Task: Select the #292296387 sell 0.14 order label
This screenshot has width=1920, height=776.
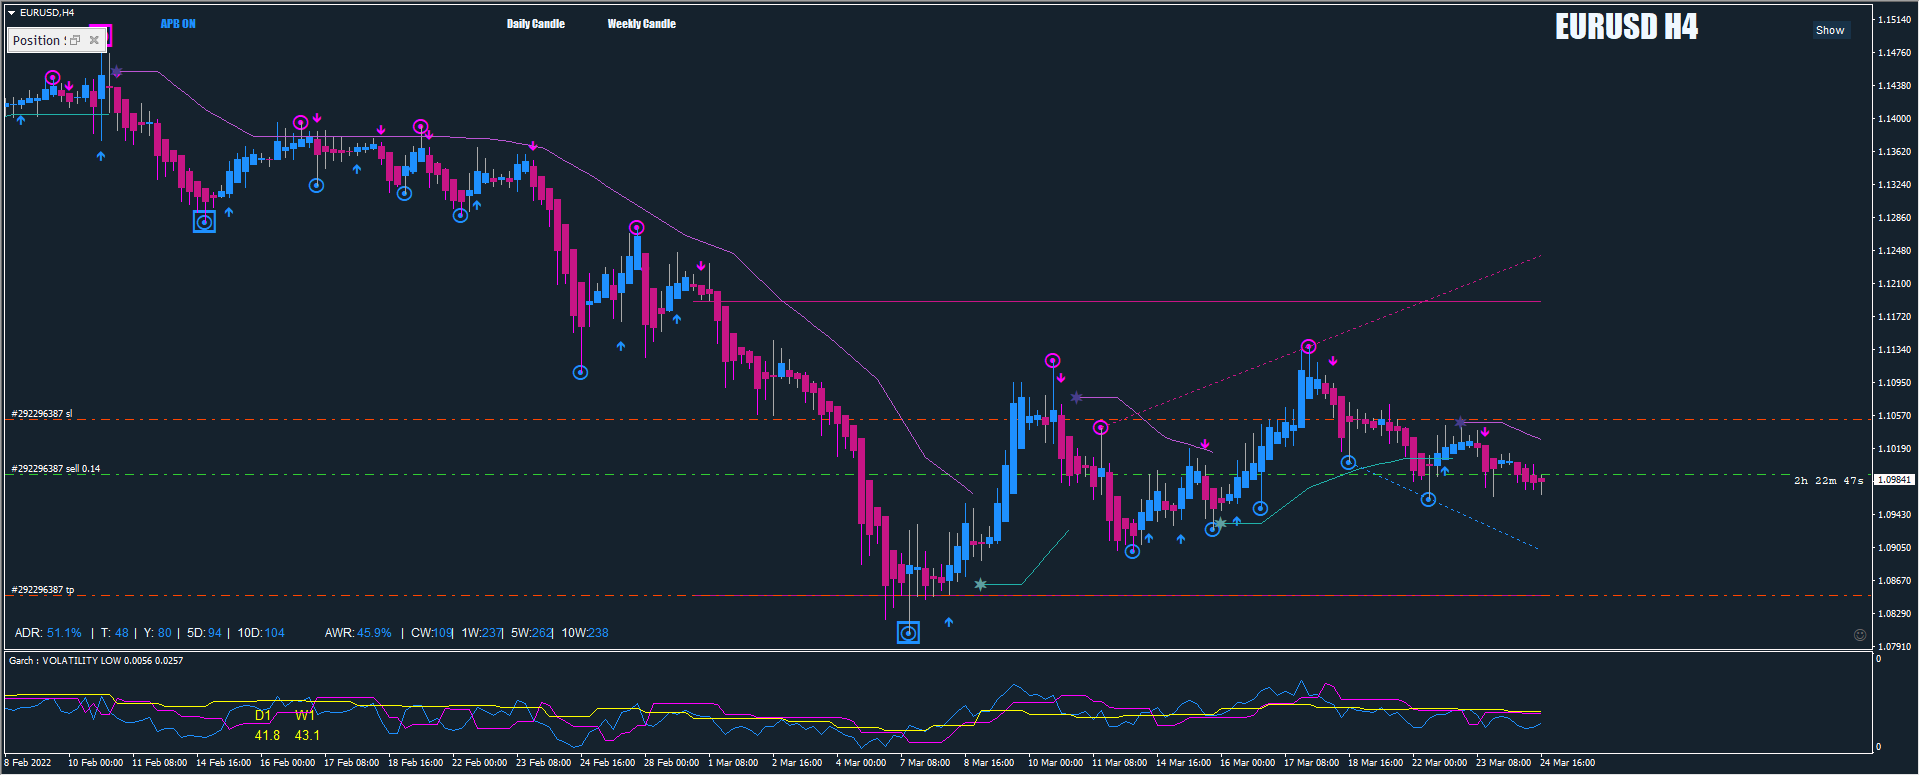Action: 56,469
